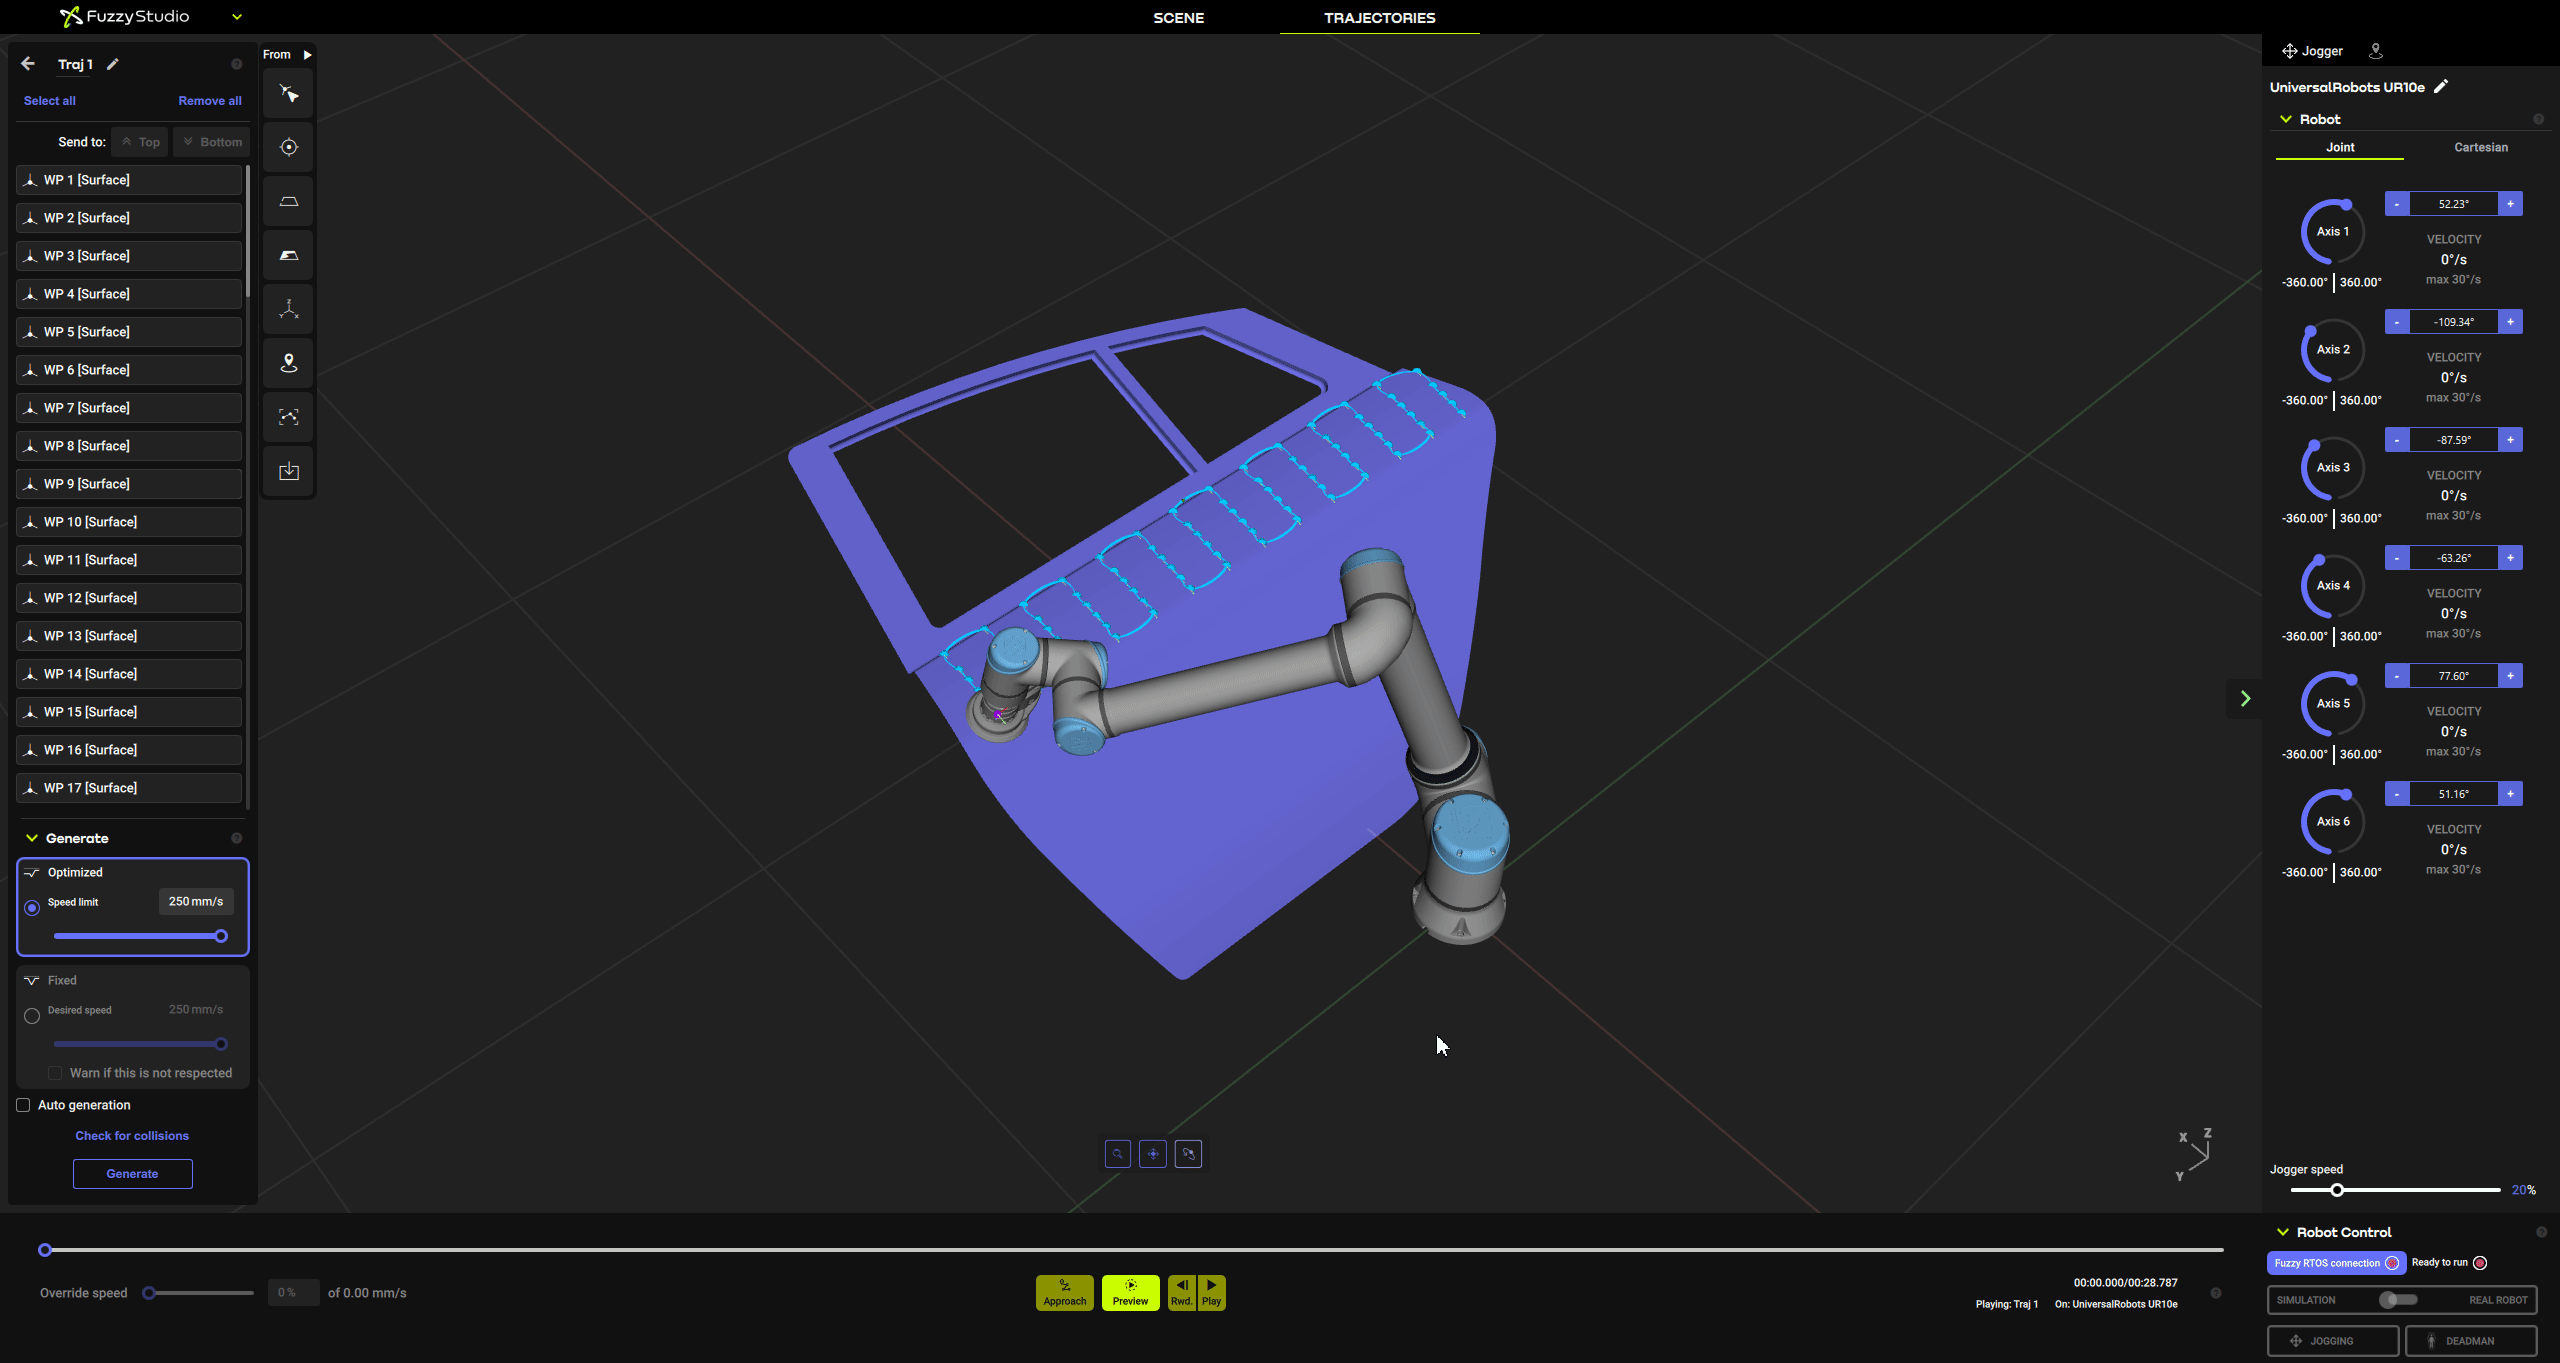Image resolution: width=2560 pixels, height=1363 pixels.
Task: Click the Generate button
Action: tap(133, 1174)
